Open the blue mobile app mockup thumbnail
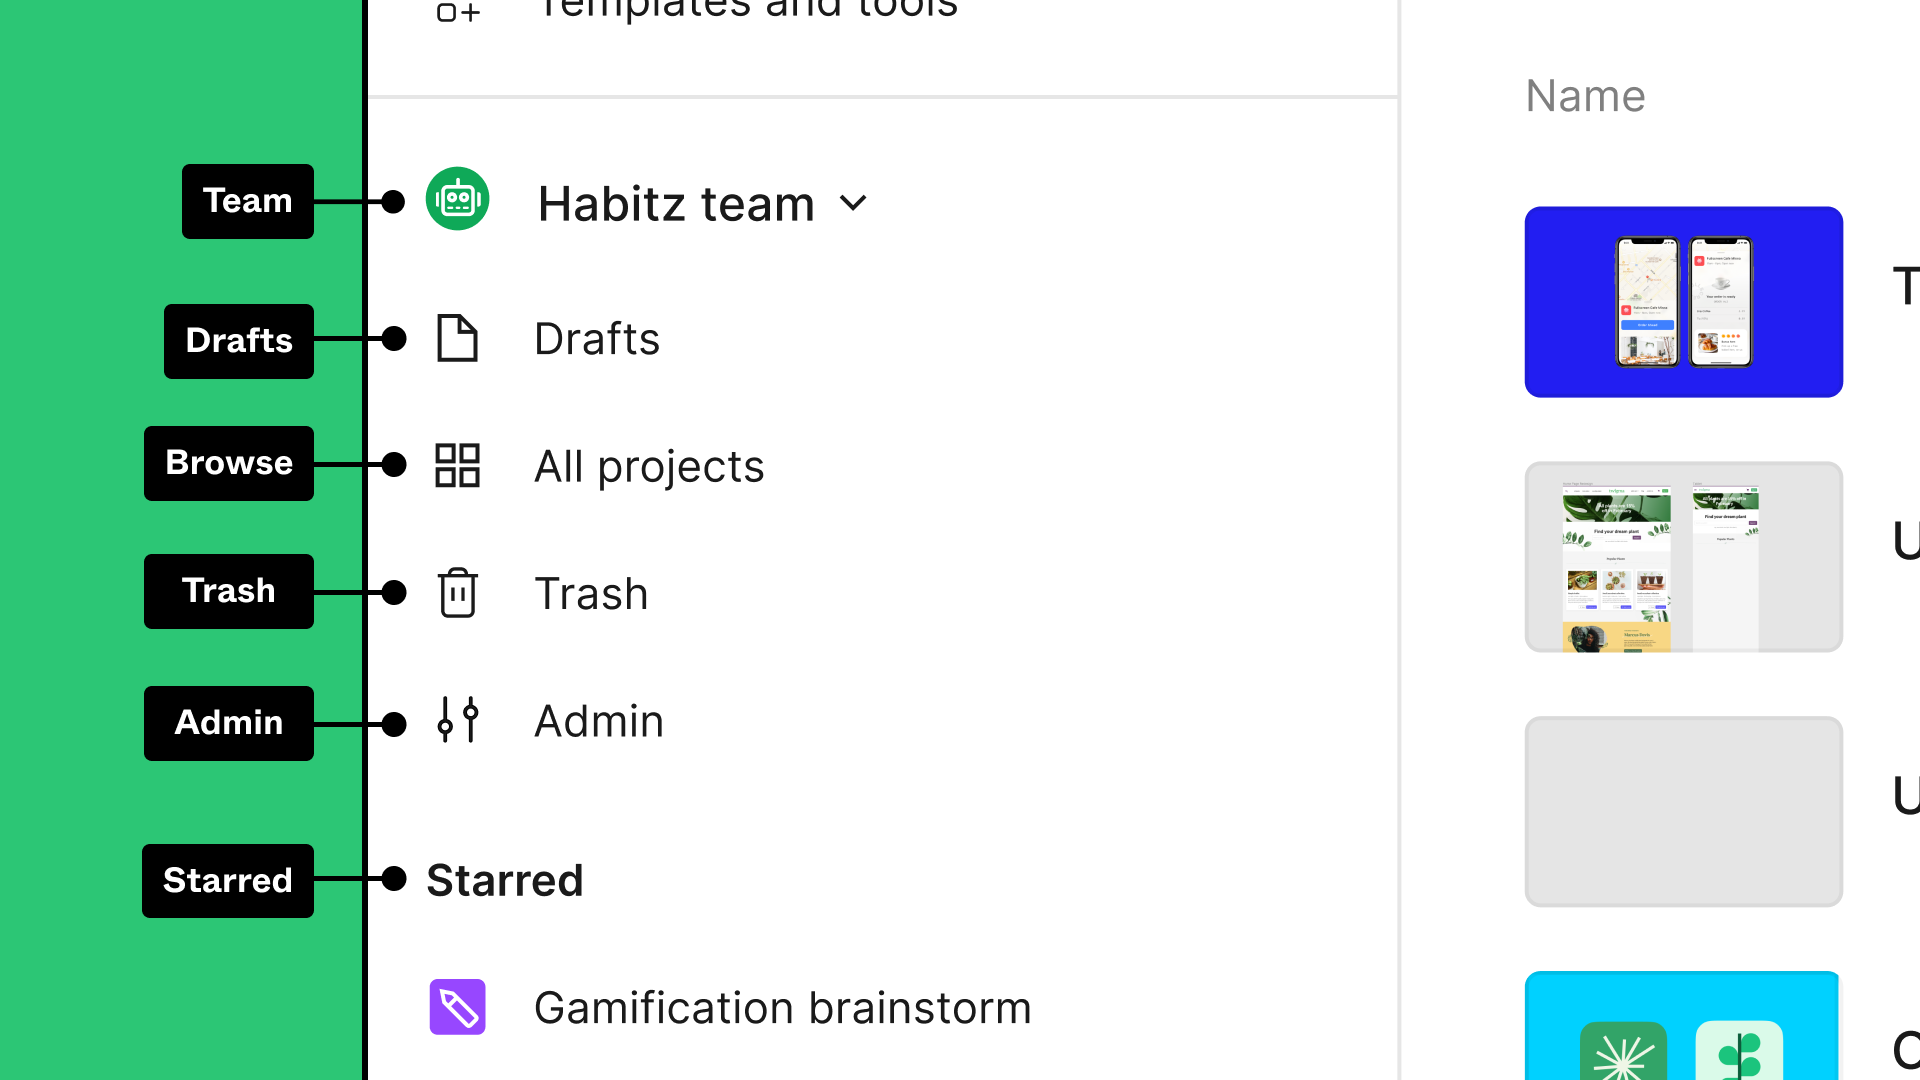 1683,301
